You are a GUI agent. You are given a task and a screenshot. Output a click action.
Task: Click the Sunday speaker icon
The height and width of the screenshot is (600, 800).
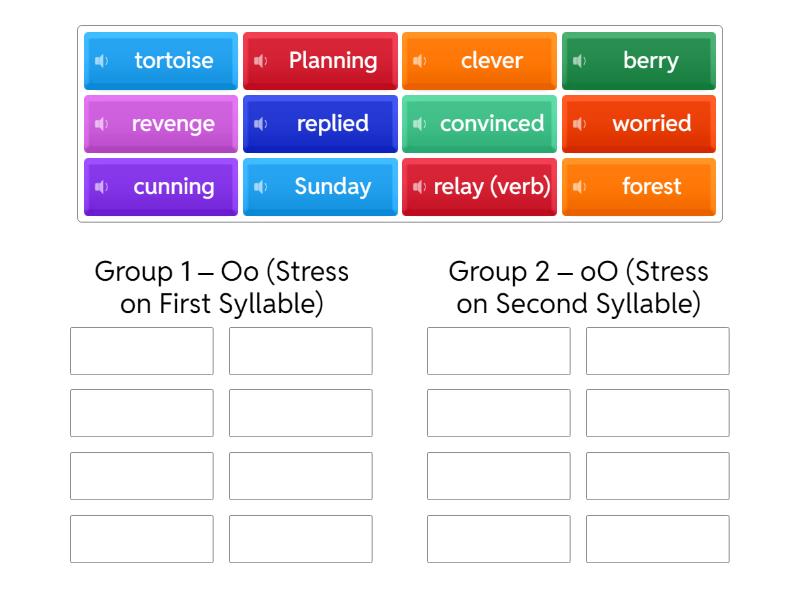point(260,187)
